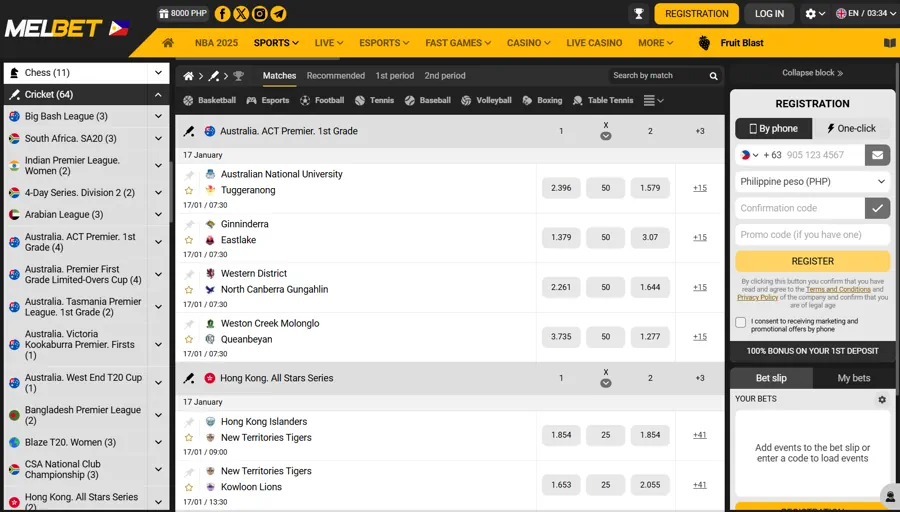Open the settings gear menu

tap(815, 14)
